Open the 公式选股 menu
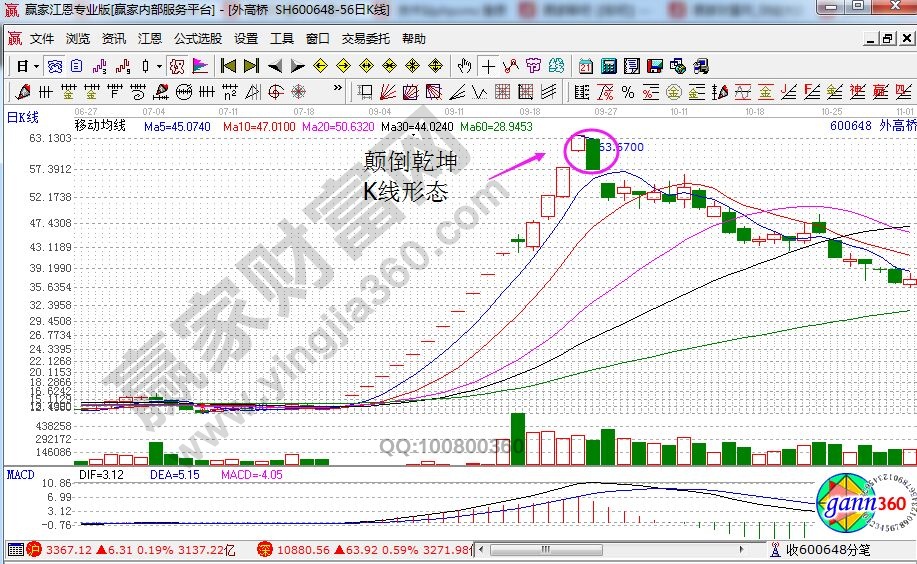The width and height of the screenshot is (917, 564). point(198,39)
